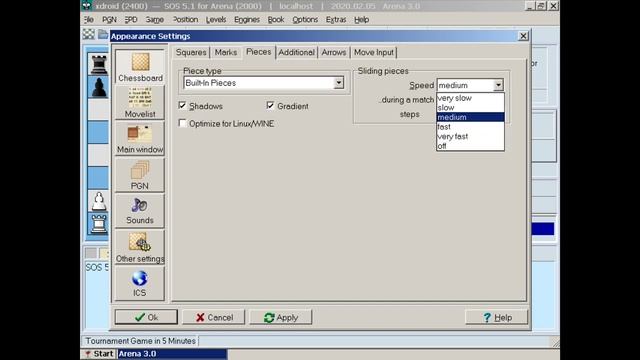Open the PGN menu

point(109,20)
